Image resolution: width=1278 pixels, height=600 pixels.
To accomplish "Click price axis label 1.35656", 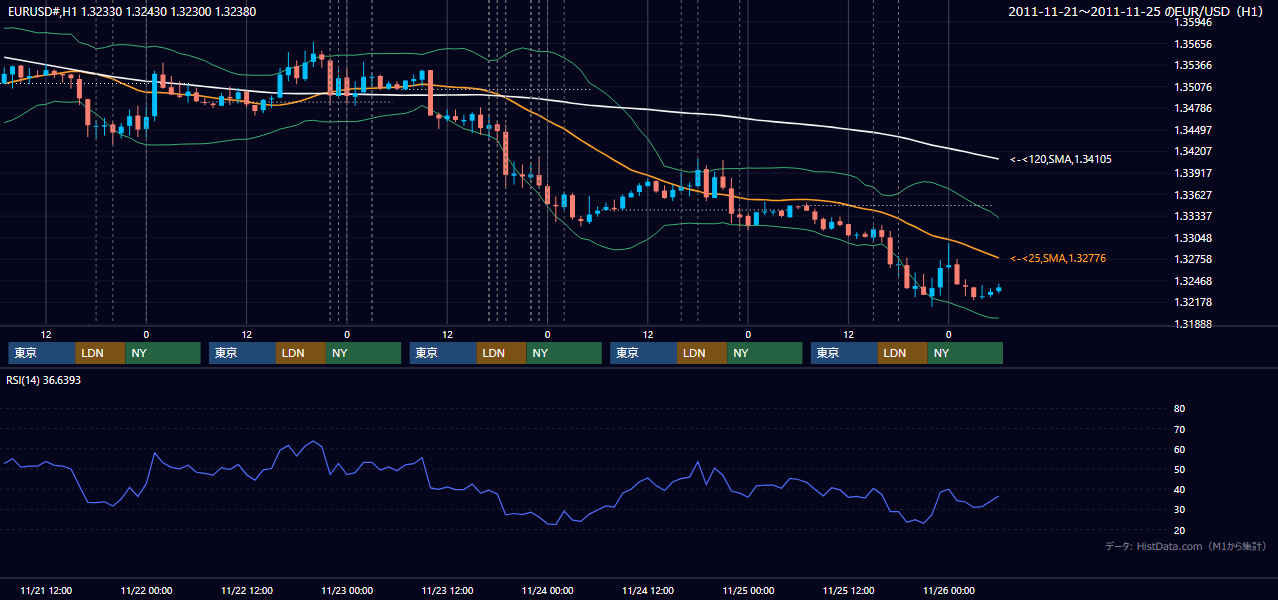I will tap(1193, 44).
